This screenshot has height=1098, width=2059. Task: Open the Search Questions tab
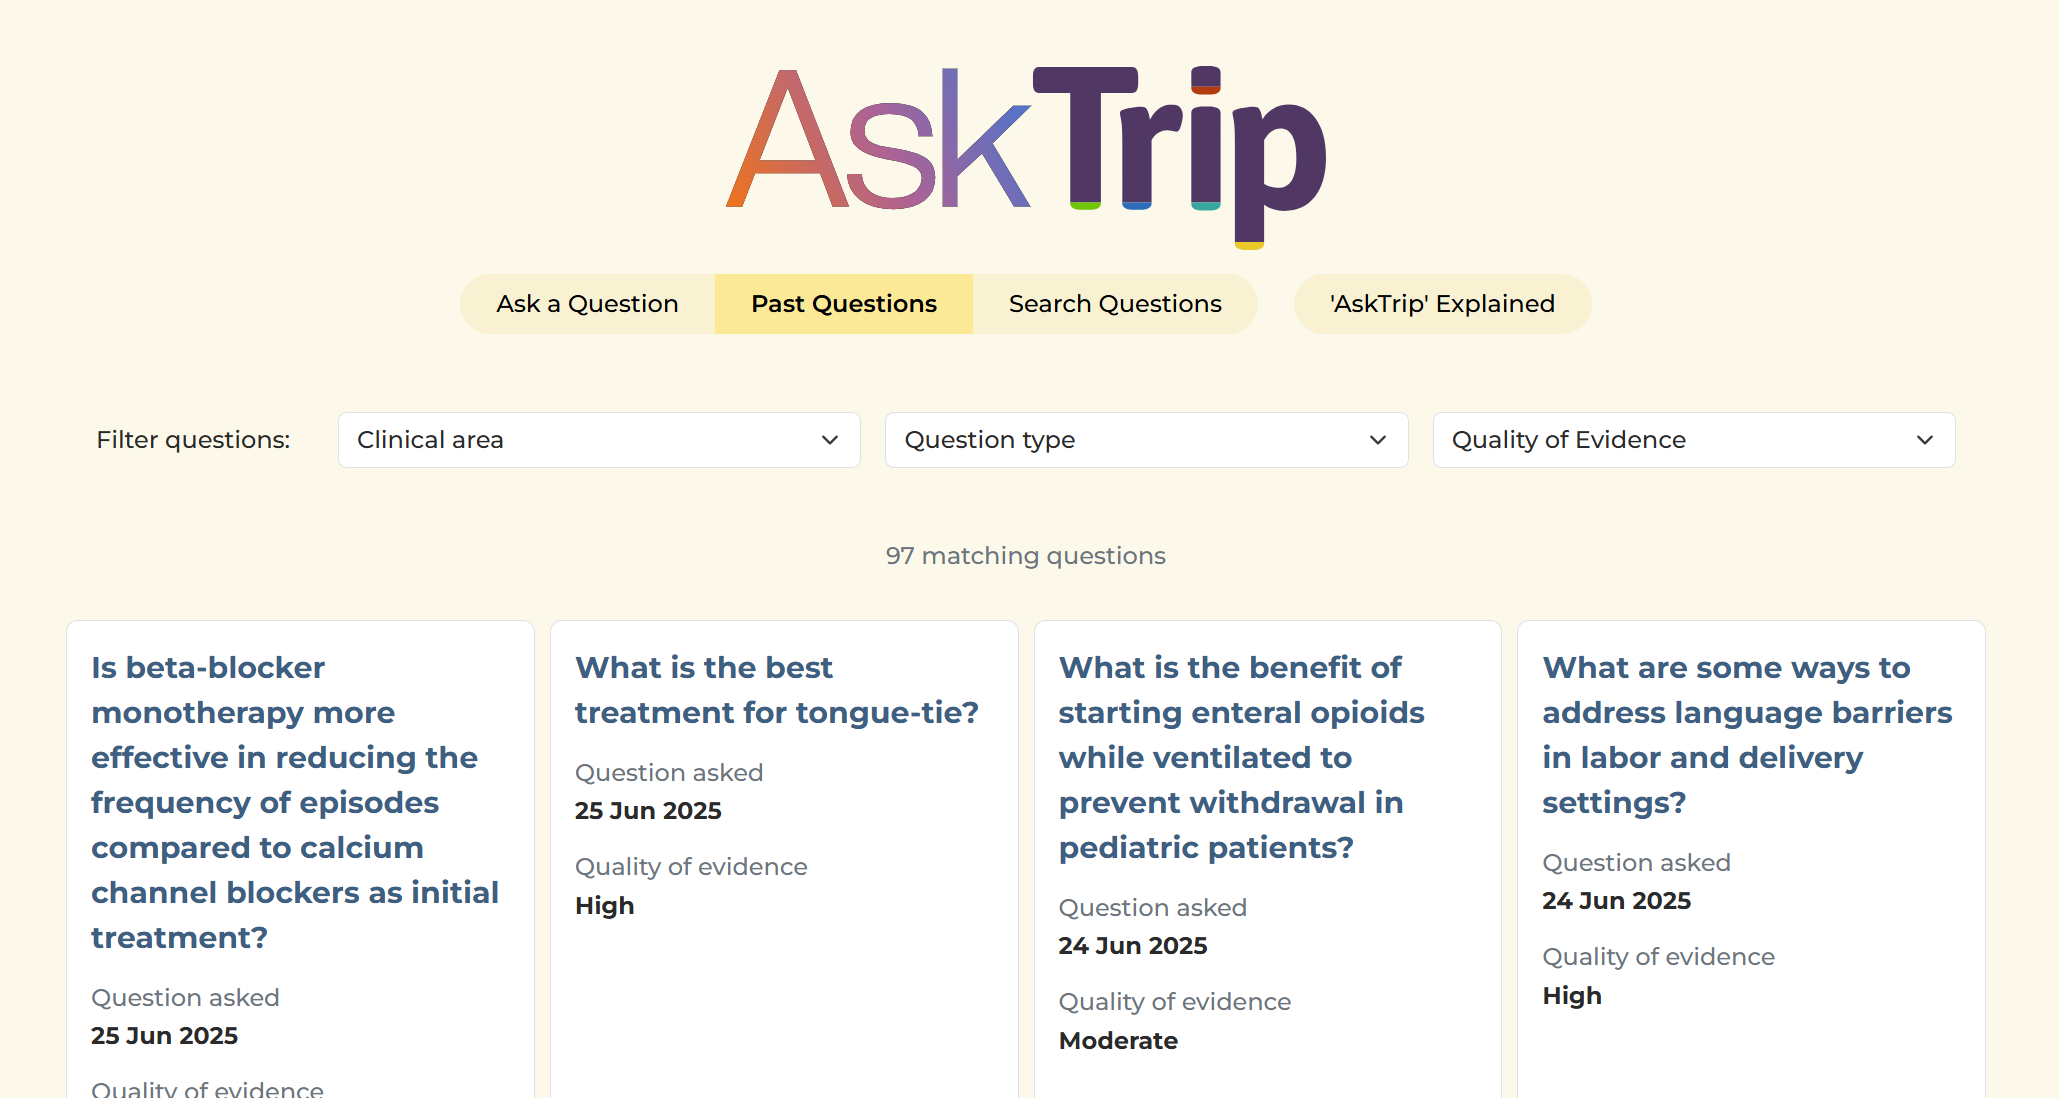[1114, 303]
